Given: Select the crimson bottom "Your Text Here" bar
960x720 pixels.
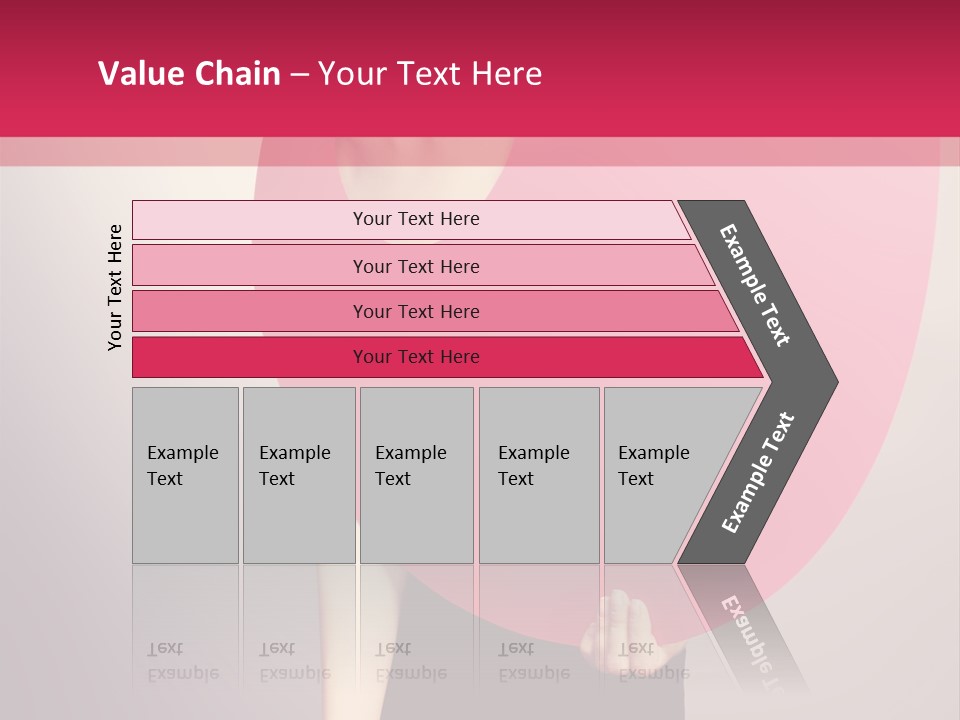Looking at the screenshot, I should pos(416,357).
